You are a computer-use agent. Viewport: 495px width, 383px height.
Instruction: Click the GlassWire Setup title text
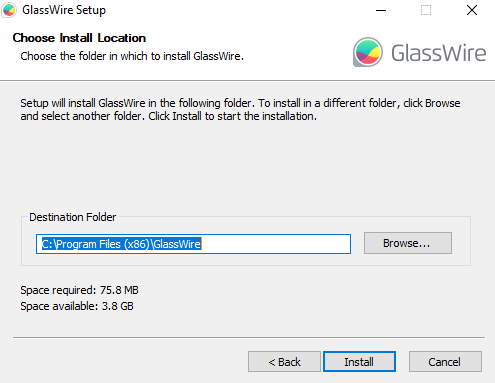pyautogui.click(x=64, y=10)
